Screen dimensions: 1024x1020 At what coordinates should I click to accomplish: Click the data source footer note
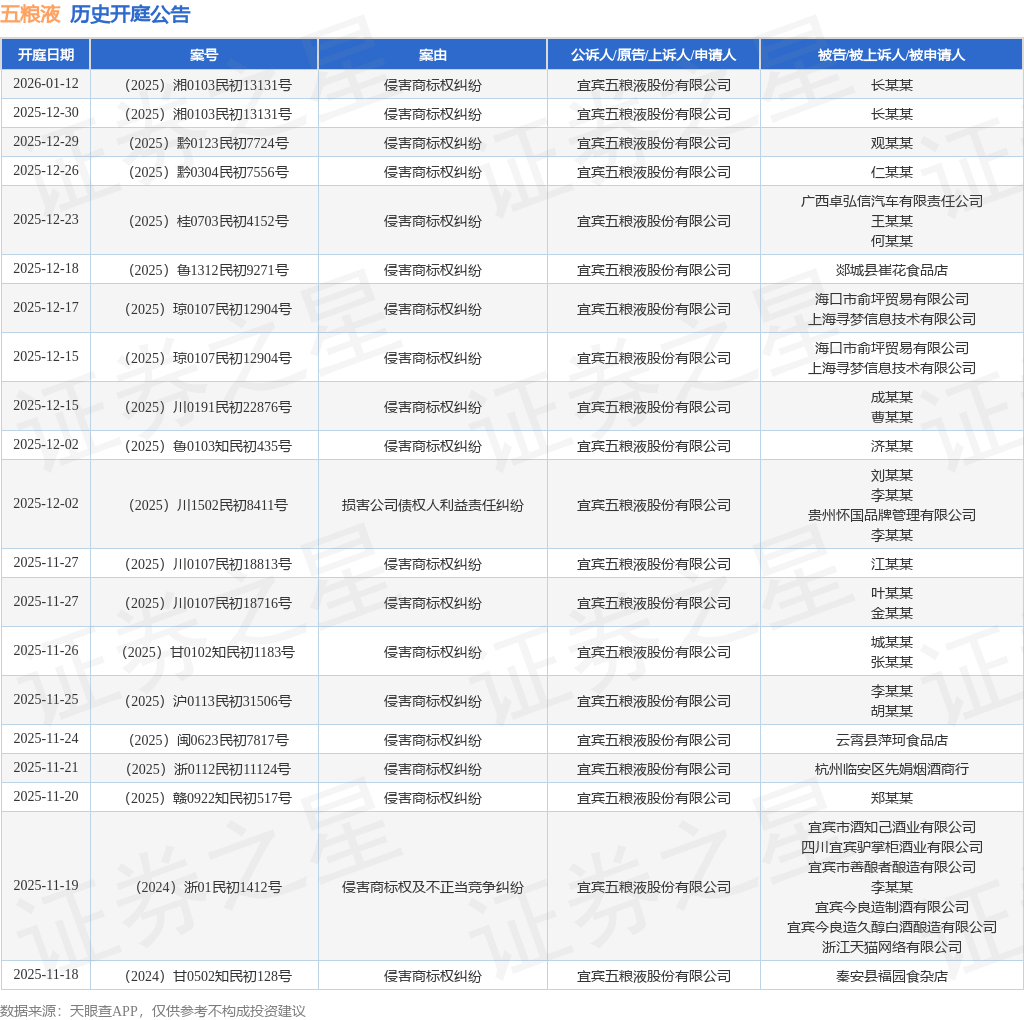153,1011
